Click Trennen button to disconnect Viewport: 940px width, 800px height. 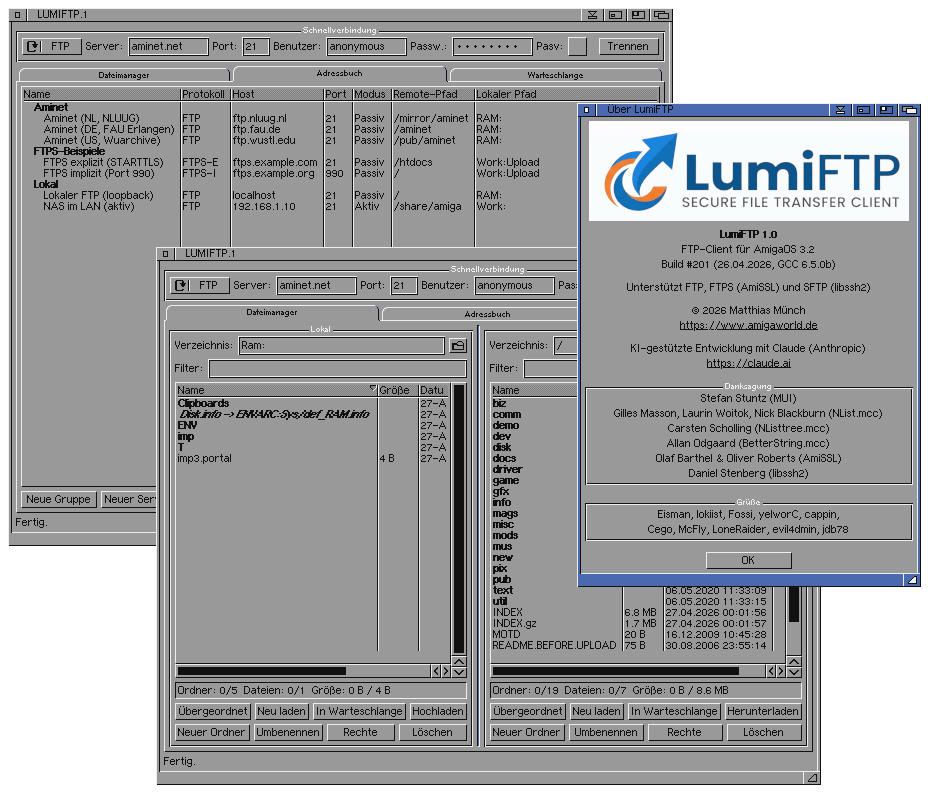628,46
